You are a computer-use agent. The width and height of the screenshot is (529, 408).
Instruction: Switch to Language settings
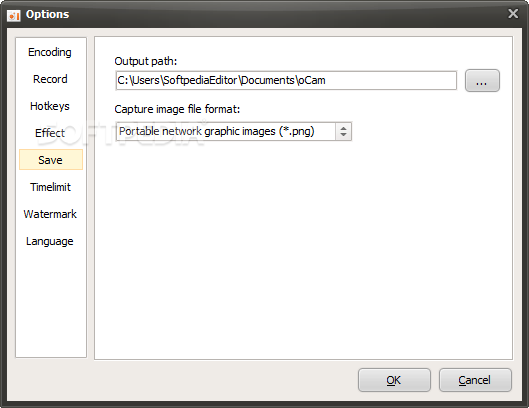[50, 241]
